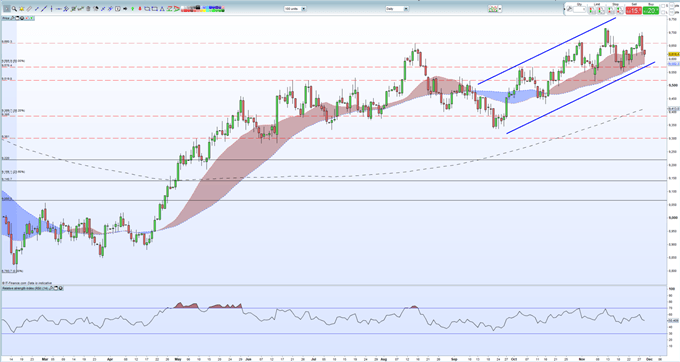Open the color palette swatches

tap(203, 9)
